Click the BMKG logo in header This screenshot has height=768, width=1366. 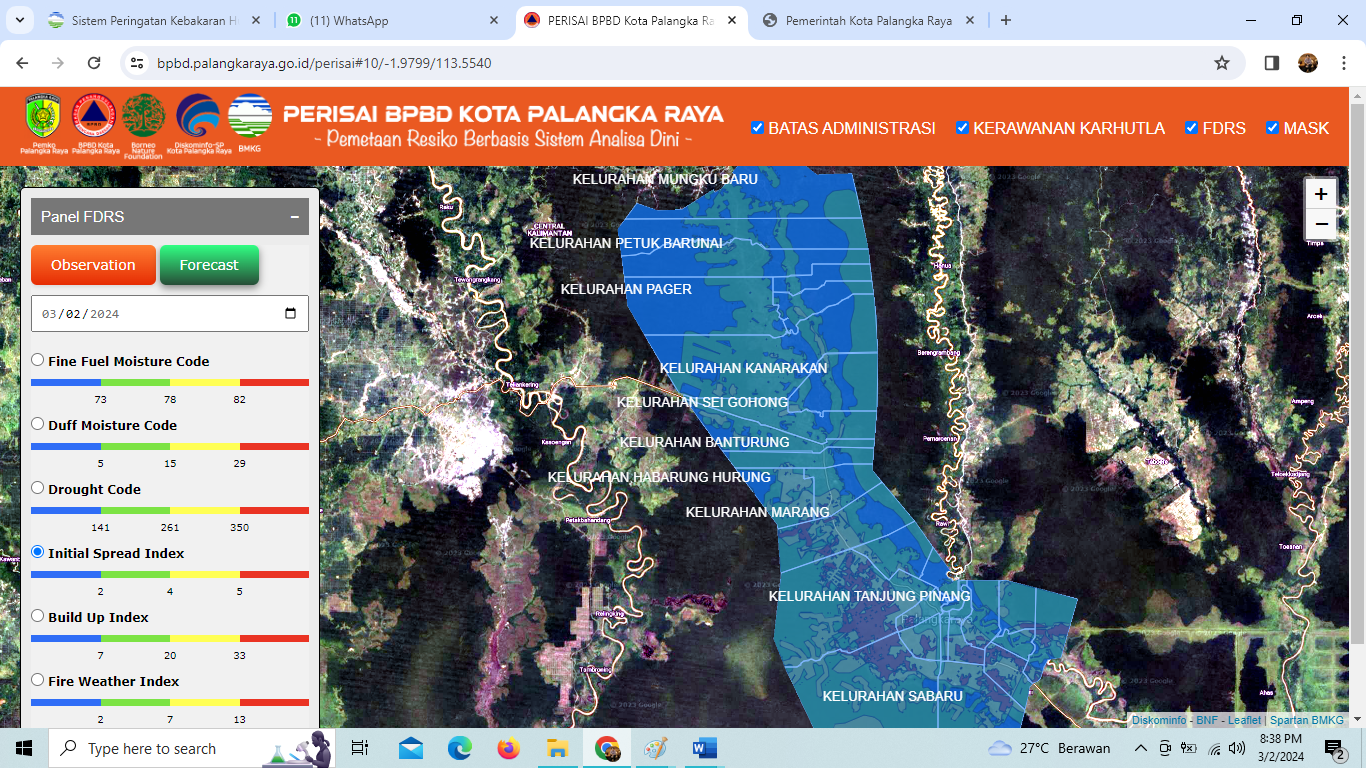250,121
